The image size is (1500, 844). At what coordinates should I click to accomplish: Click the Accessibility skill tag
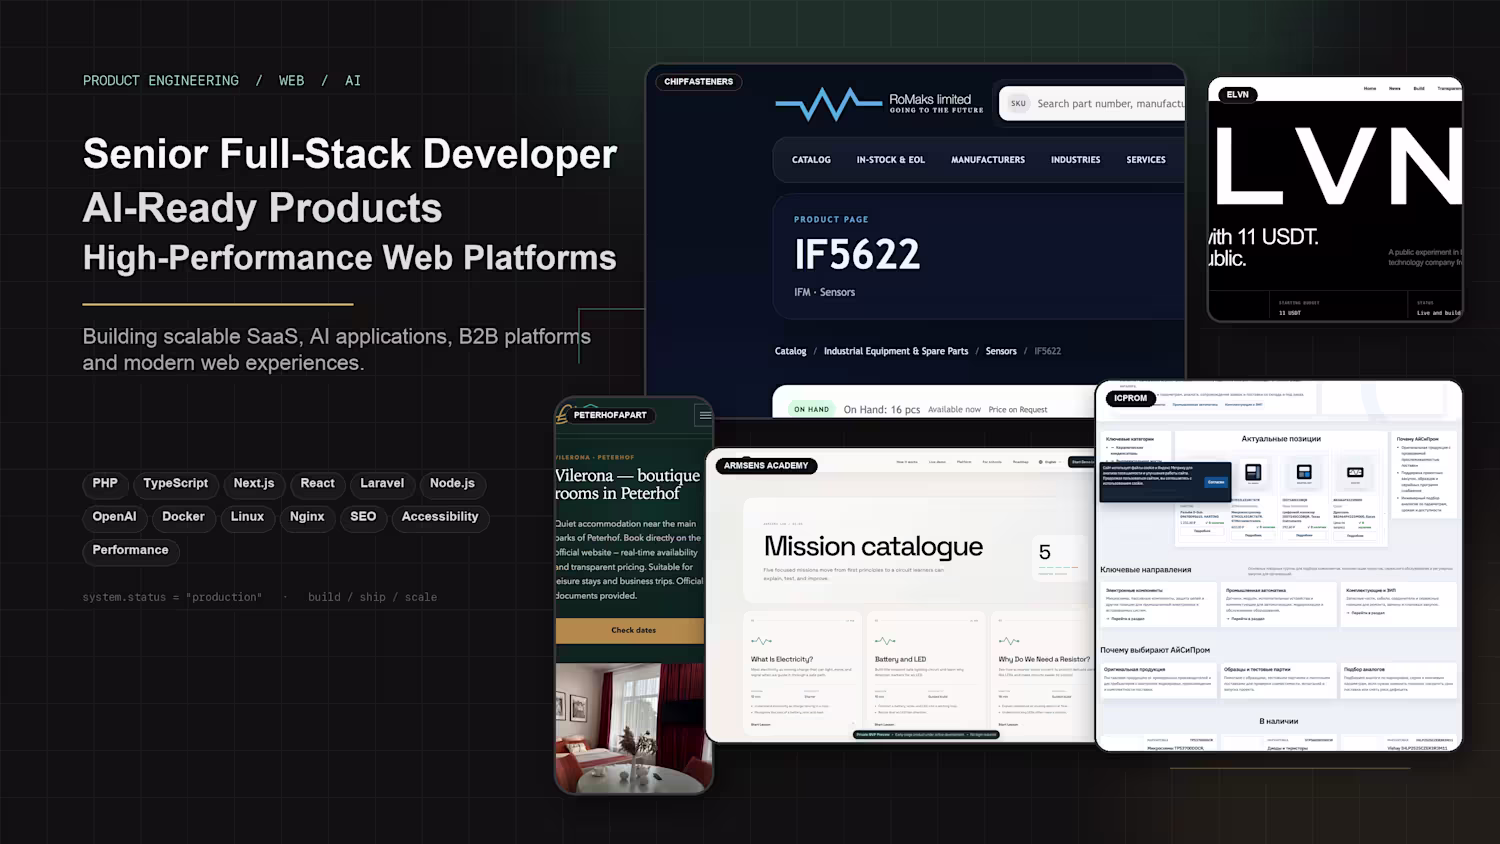coord(440,517)
